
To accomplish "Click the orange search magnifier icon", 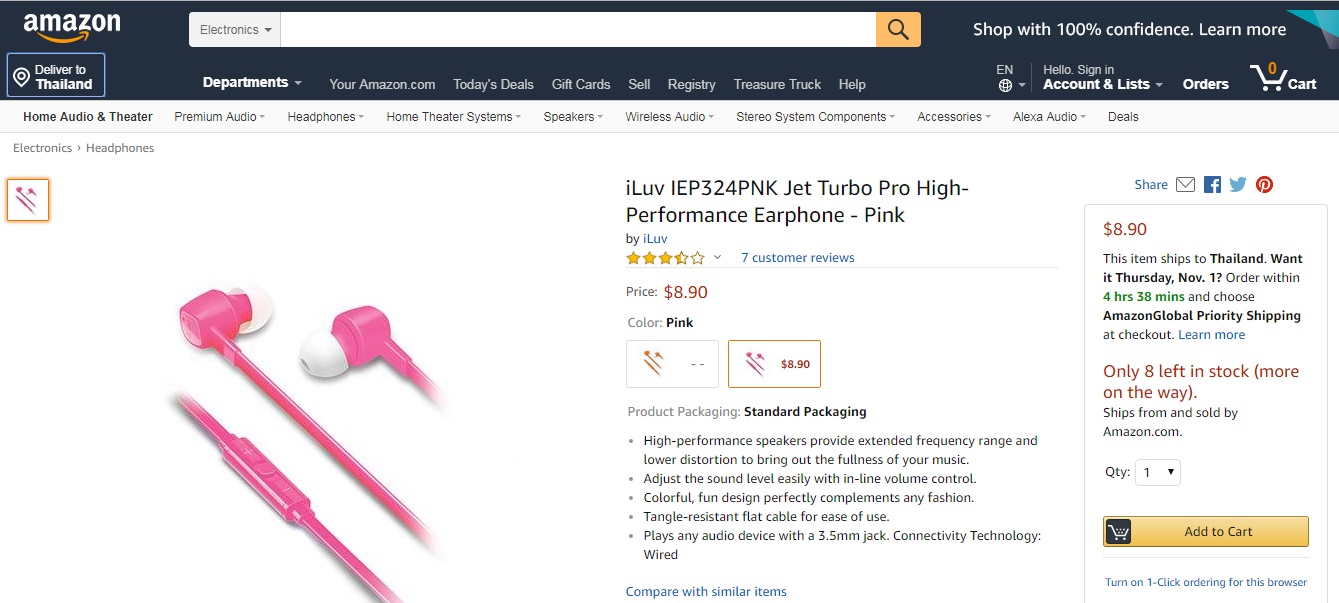I will tap(897, 29).
